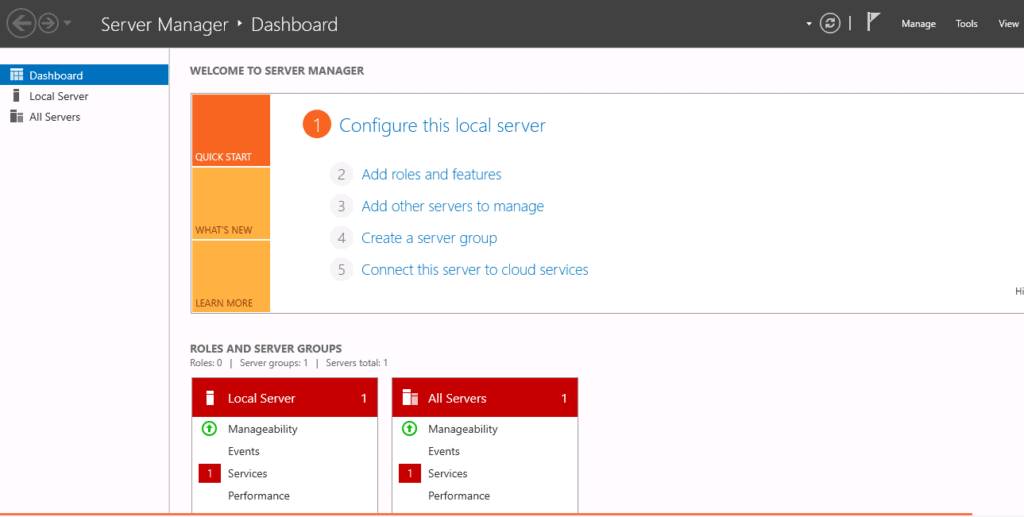1024x517 pixels.
Task: Click the All Servers sidebar icon
Action: 16,117
